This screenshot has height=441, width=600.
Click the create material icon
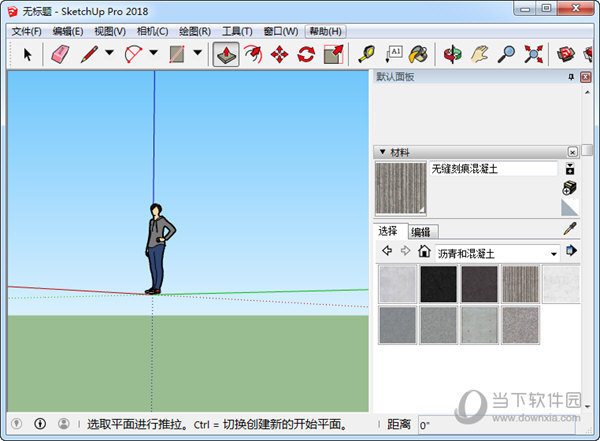570,188
